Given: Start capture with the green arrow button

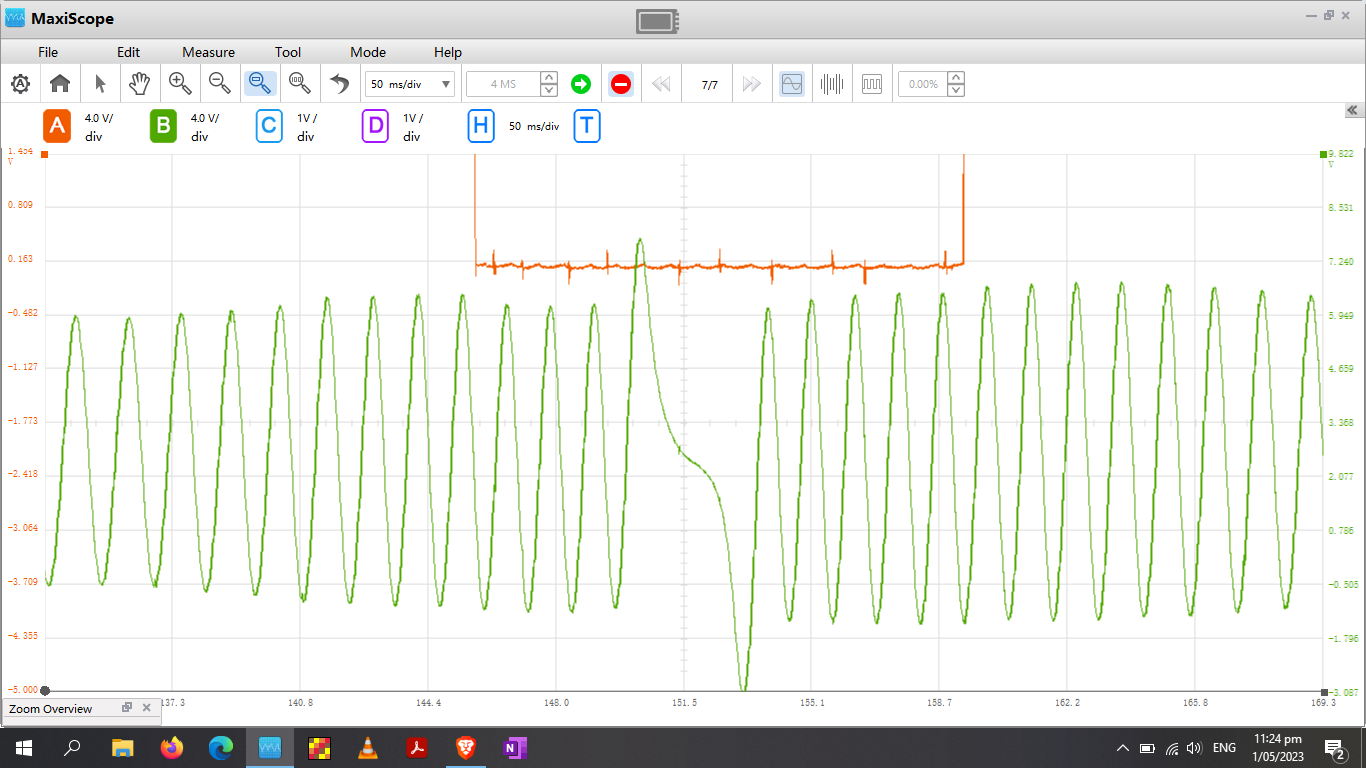Looking at the screenshot, I should coord(581,84).
